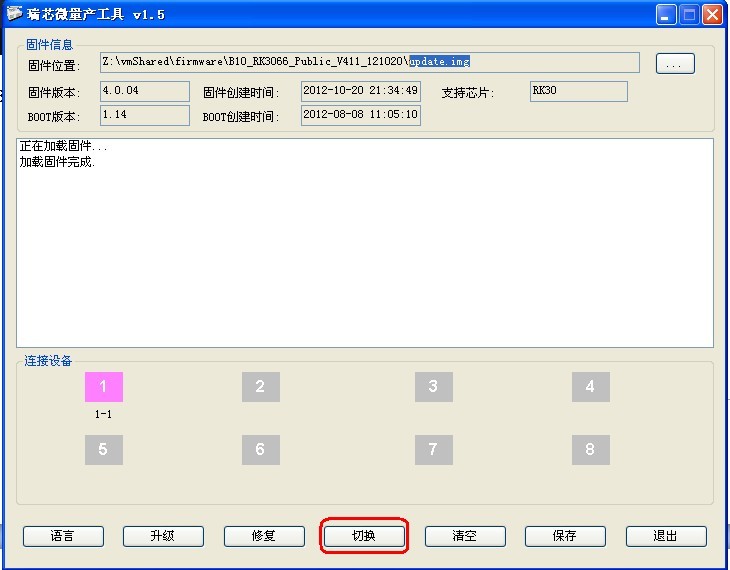Click the 保存 save button
730x570 pixels.
point(565,536)
